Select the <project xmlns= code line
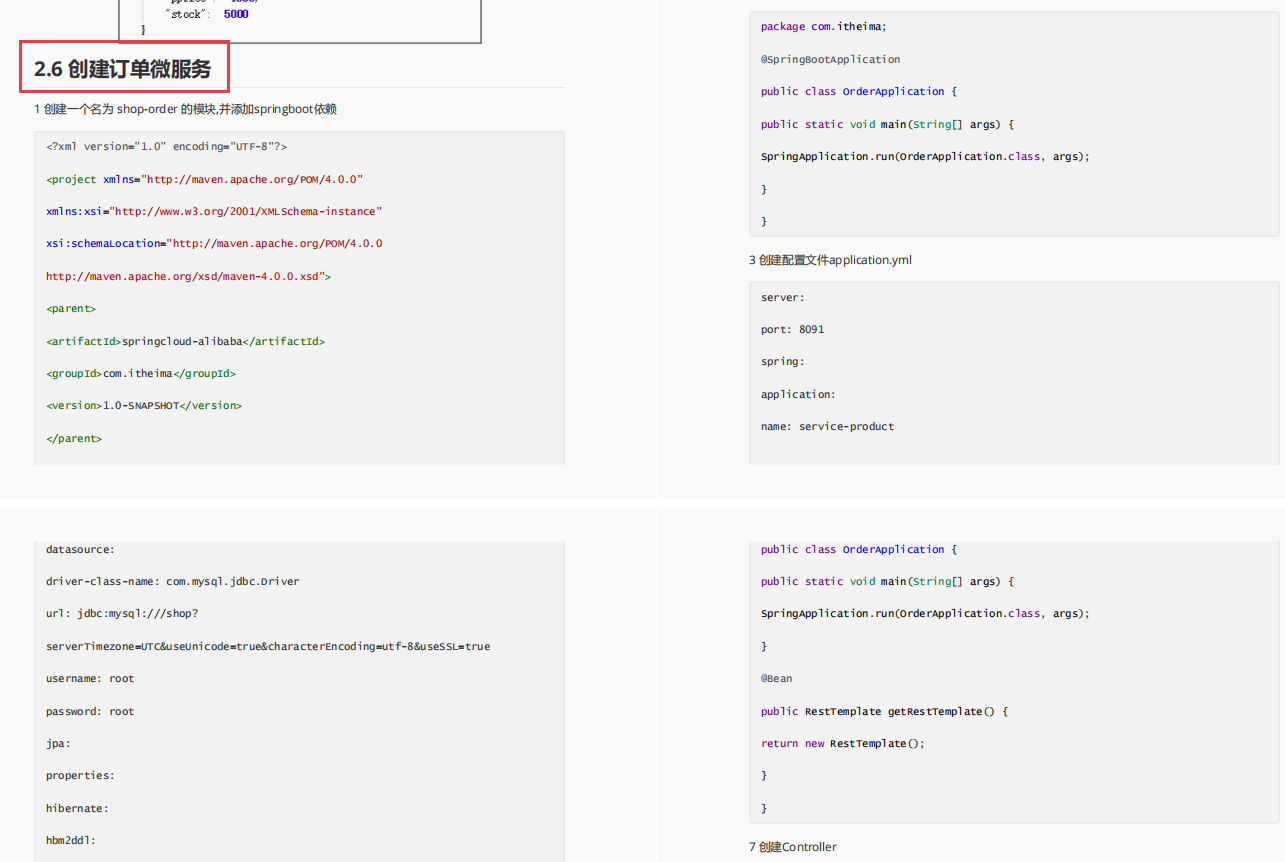This screenshot has height=862, width=1285. pyautogui.click(x=204, y=179)
